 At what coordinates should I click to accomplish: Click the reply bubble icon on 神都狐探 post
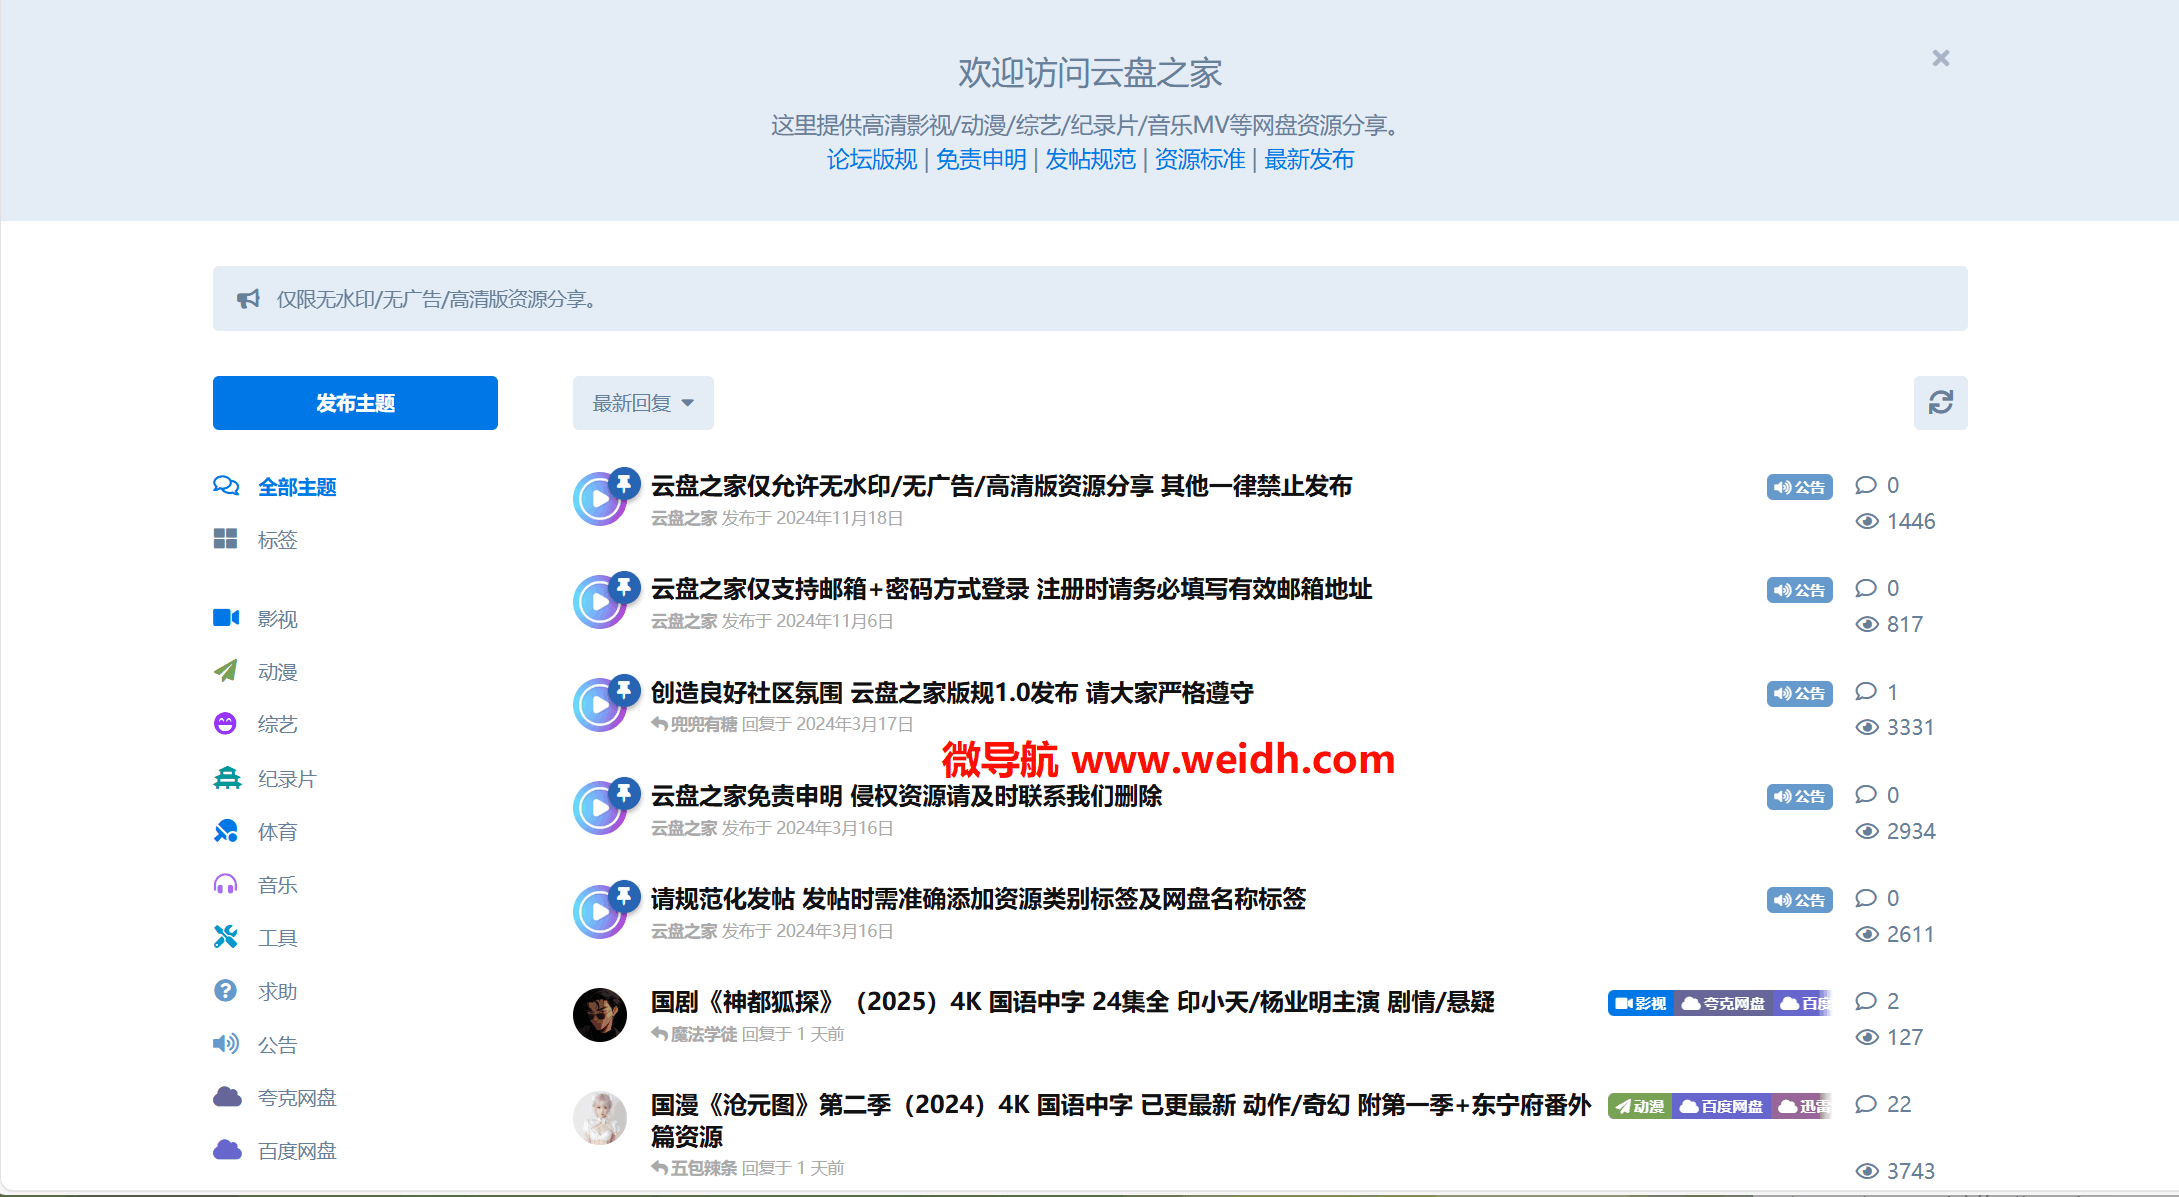tap(1866, 1001)
